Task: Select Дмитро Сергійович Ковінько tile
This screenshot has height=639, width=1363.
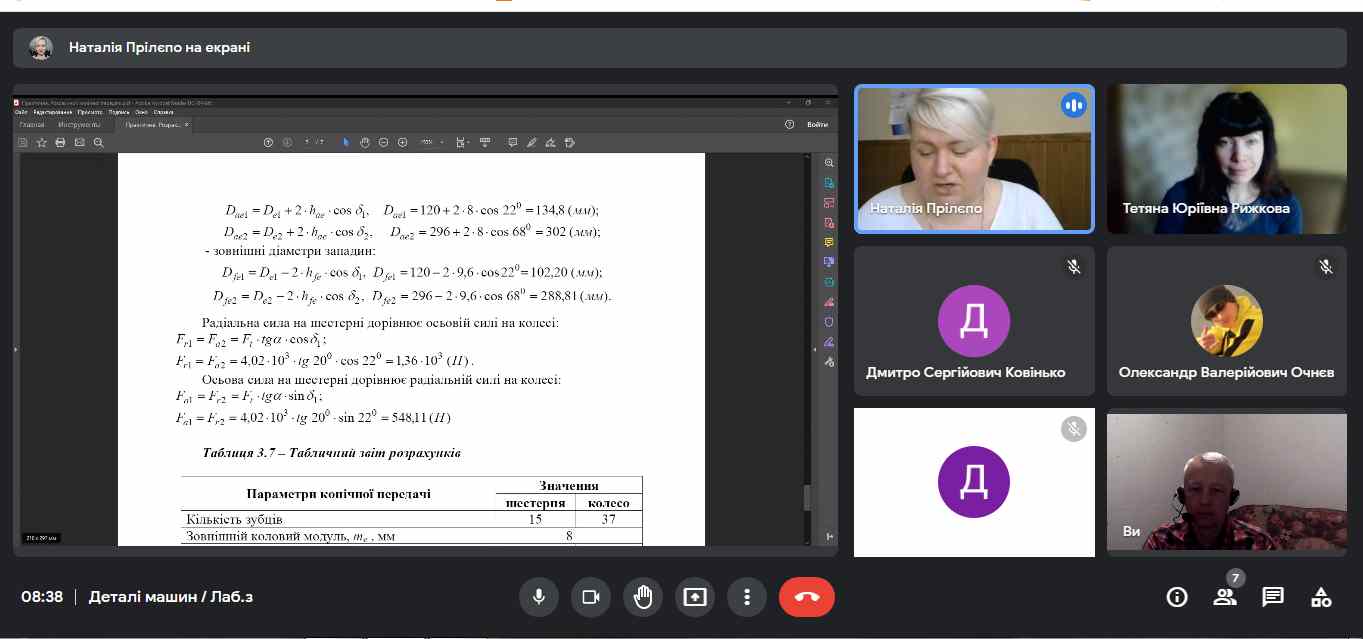Action: pos(974,321)
